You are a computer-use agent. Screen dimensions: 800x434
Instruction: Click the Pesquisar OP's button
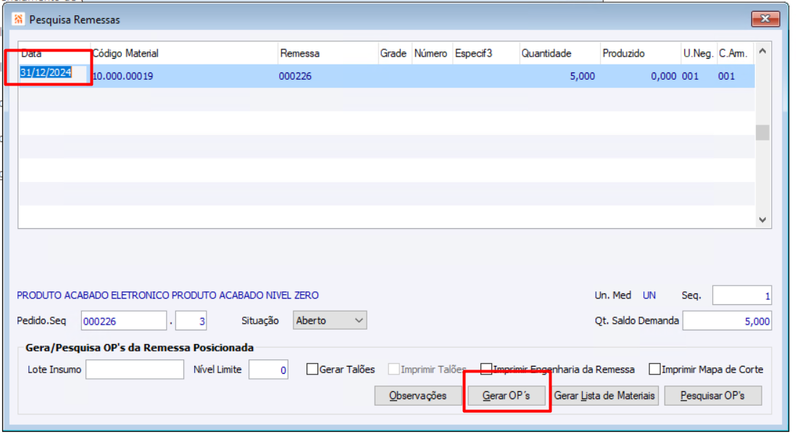coord(713,396)
